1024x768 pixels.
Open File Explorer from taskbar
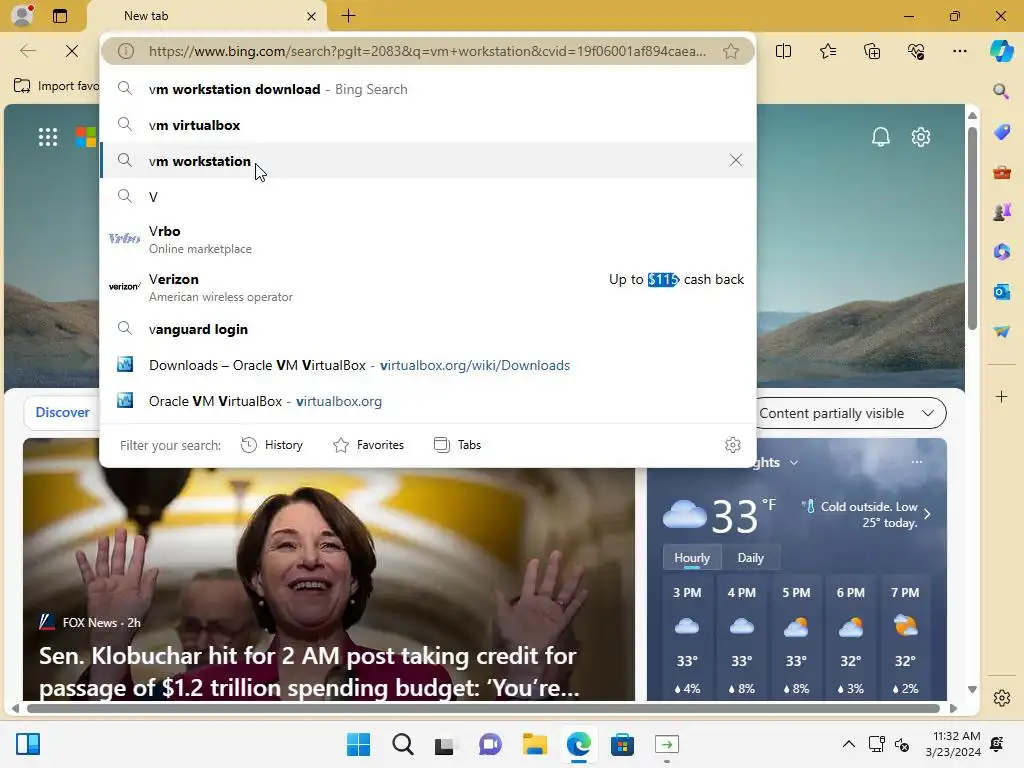tap(534, 744)
